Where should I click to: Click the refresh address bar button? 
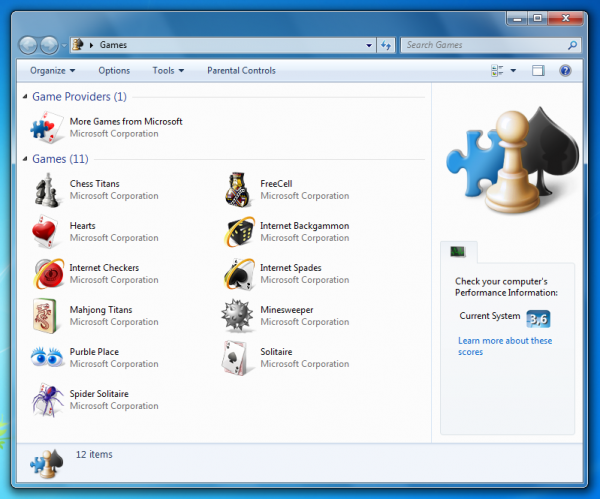(386, 45)
